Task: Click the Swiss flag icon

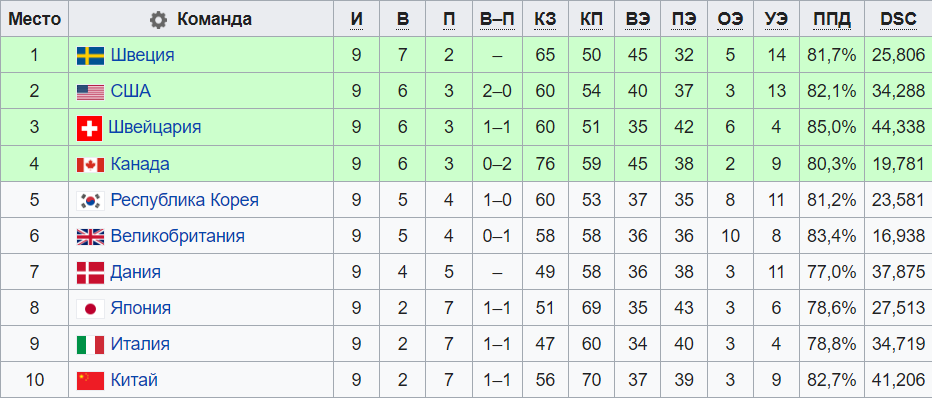Action: click(x=91, y=128)
